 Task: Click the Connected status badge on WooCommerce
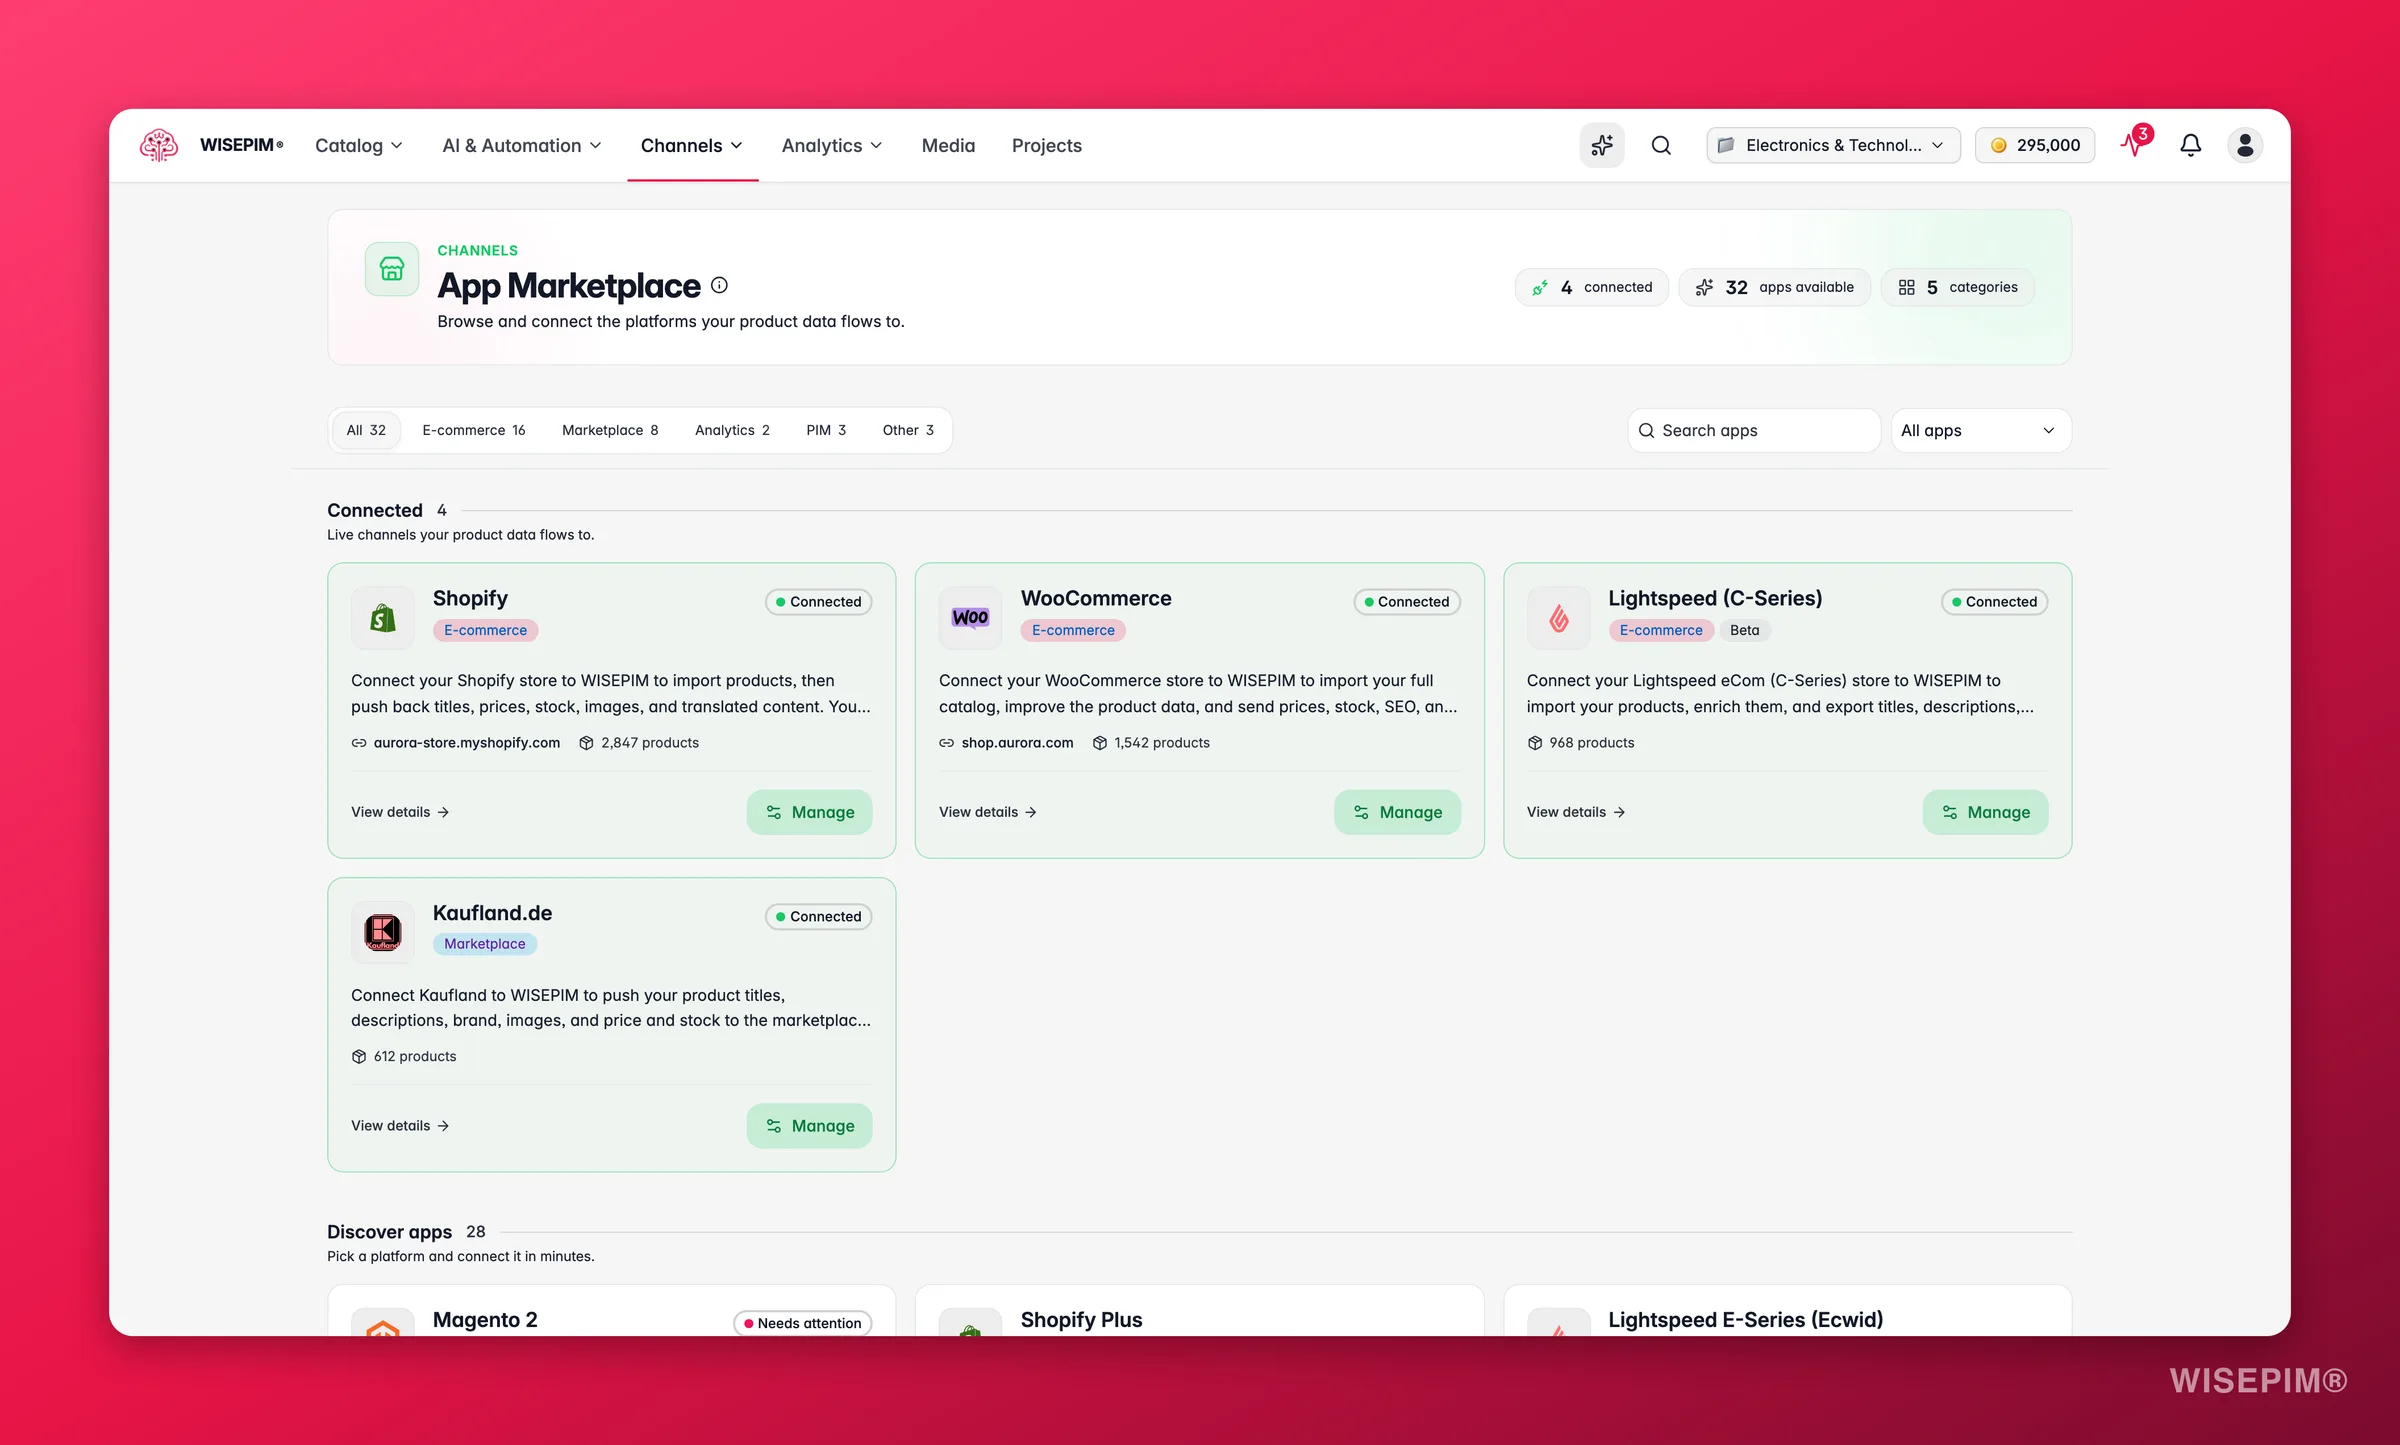click(1407, 602)
